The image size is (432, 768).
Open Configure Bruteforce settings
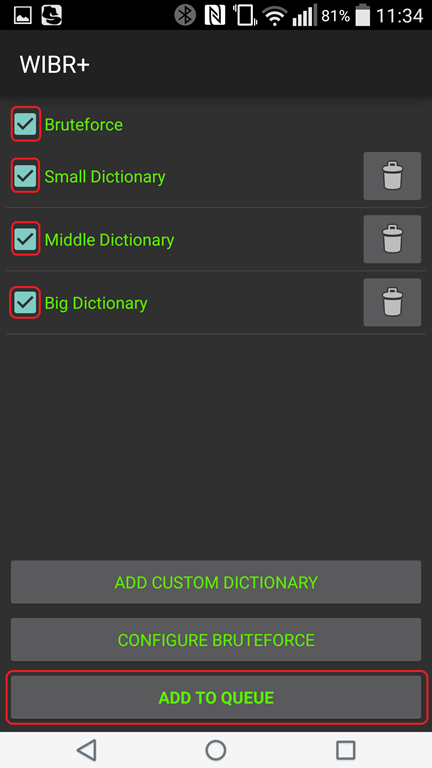tap(216, 640)
